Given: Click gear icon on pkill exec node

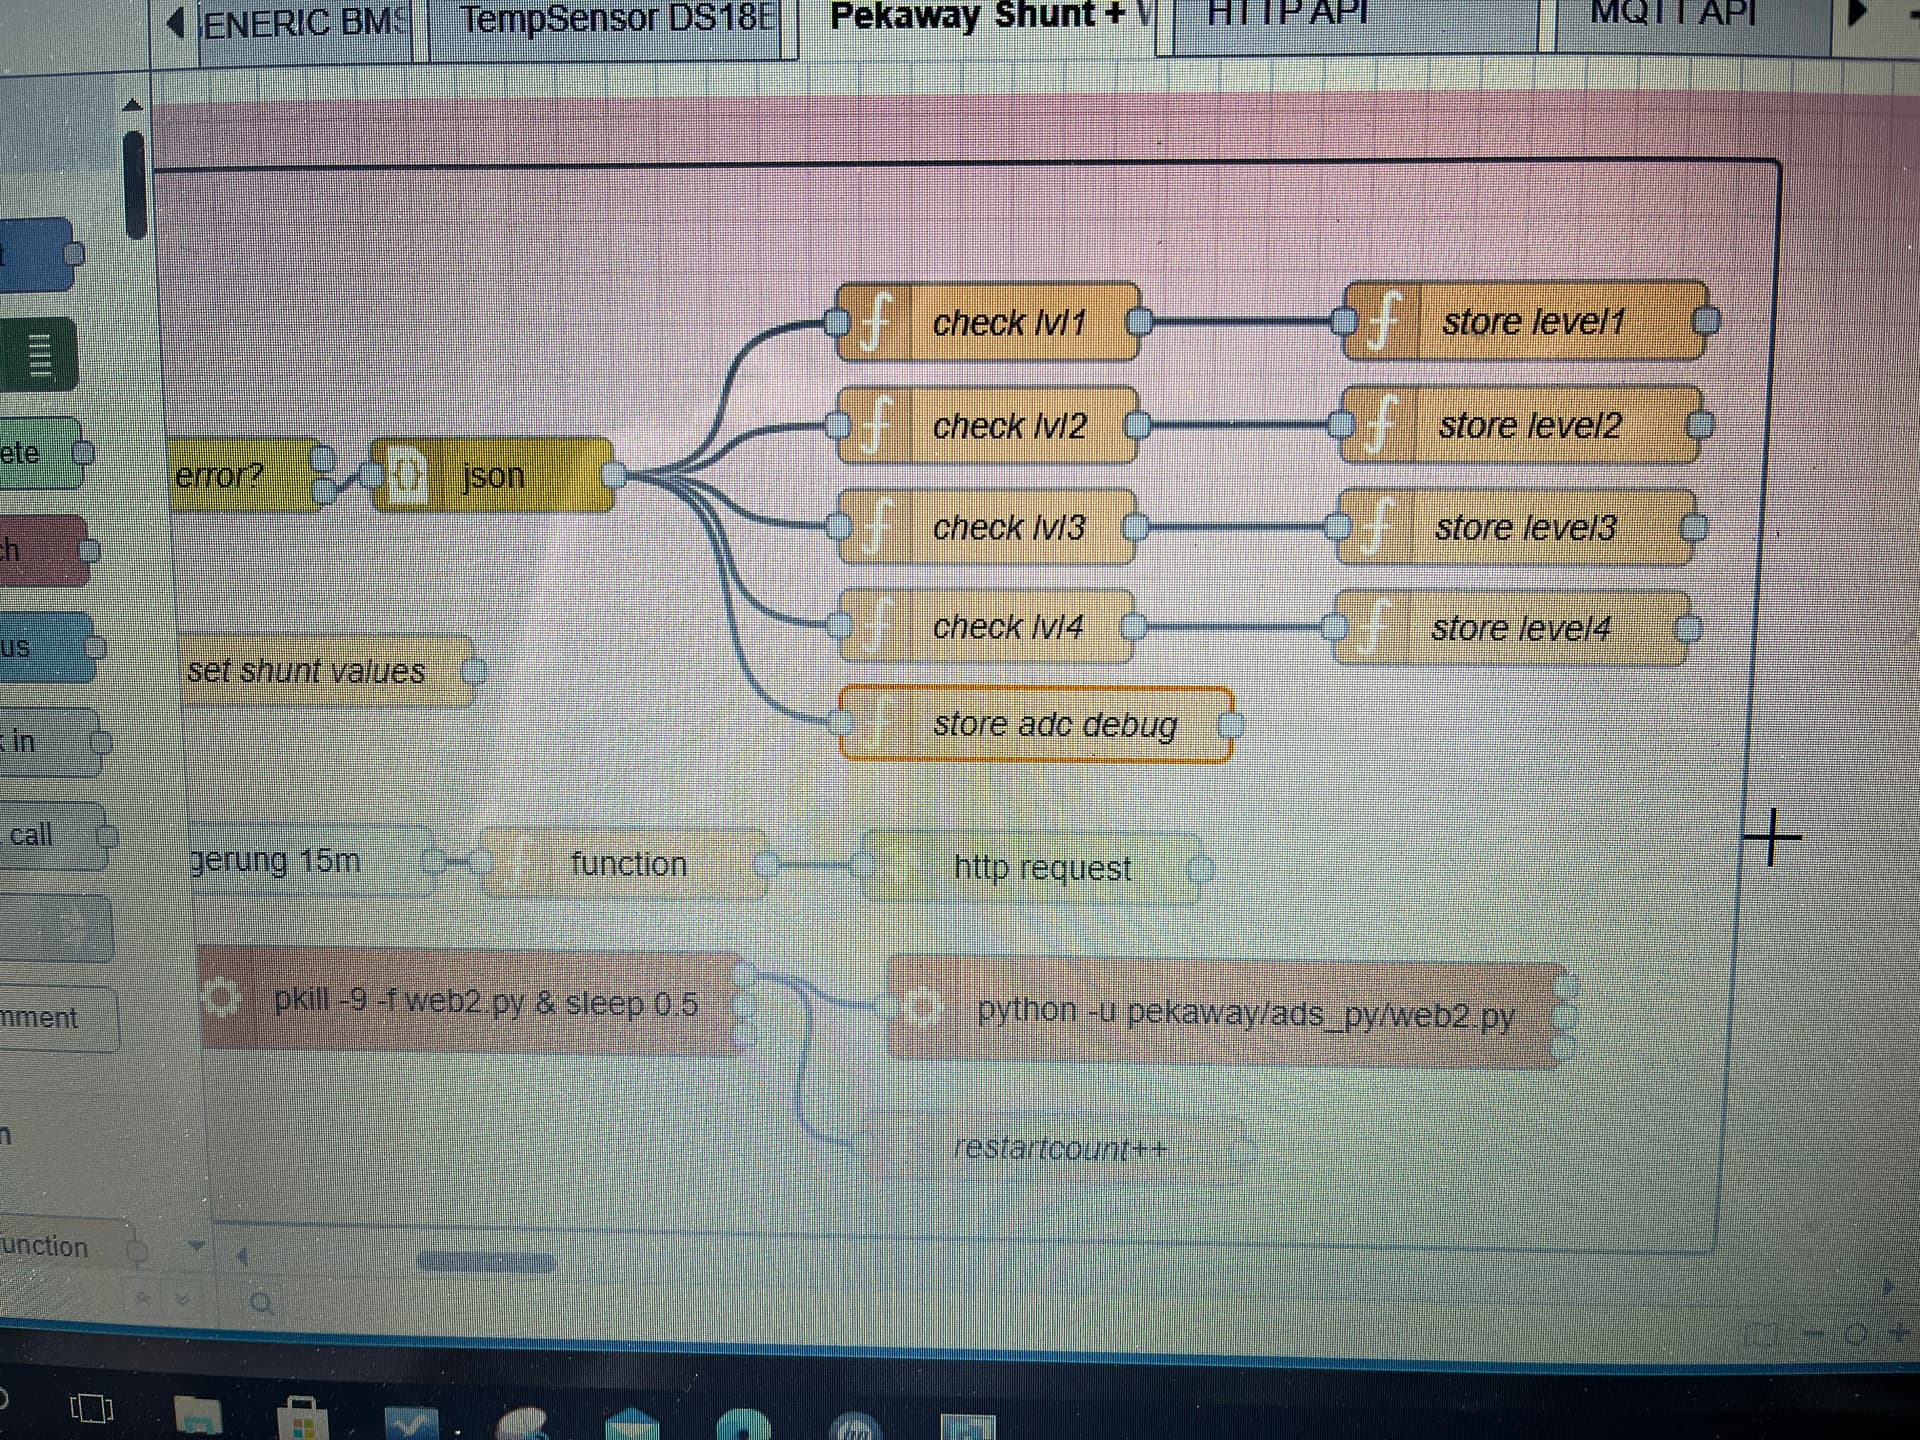Looking at the screenshot, I should pos(221,997).
